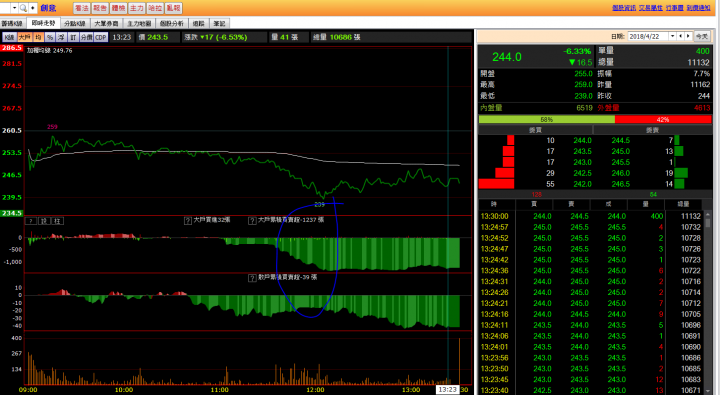Go to next date arrow

[x=688, y=36]
